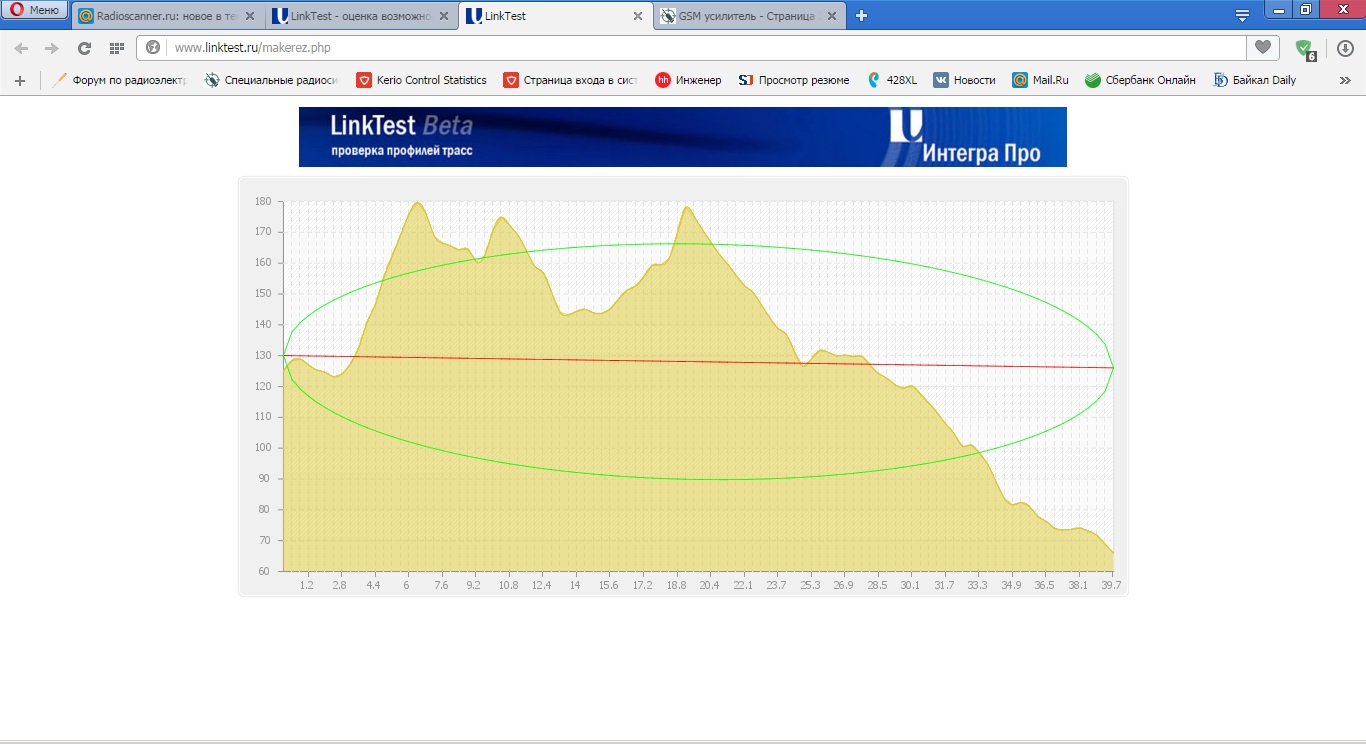Click the 130 value on vertical axis
The width and height of the screenshot is (1366, 744).
263,355
